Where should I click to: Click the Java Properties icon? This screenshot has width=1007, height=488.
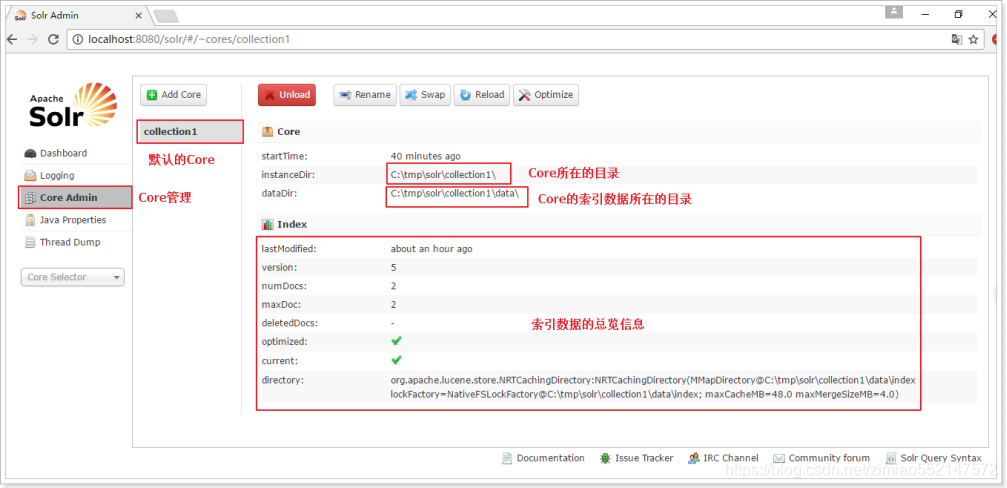click(30, 220)
